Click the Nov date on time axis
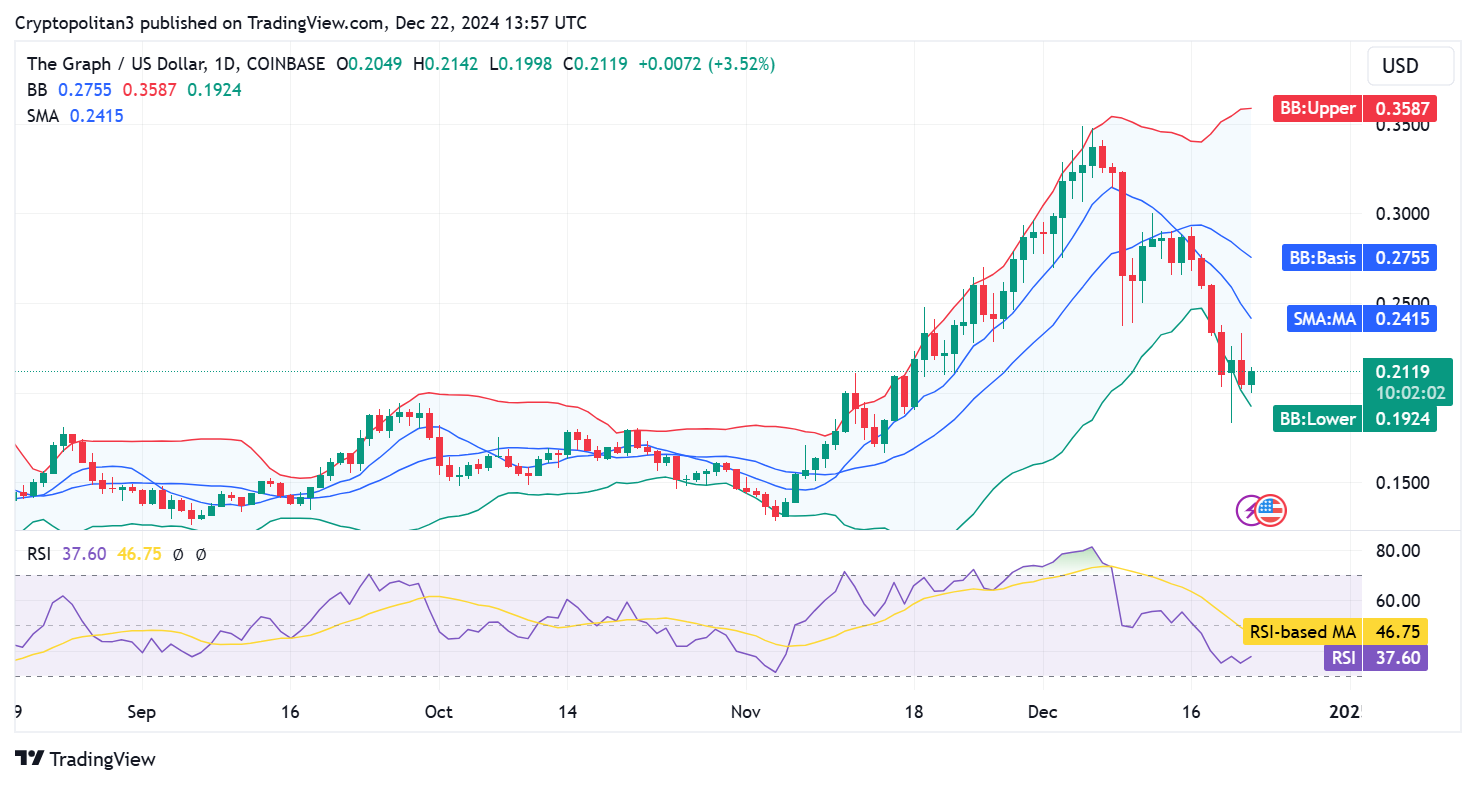The height and width of the screenshot is (785, 1476). (x=745, y=712)
